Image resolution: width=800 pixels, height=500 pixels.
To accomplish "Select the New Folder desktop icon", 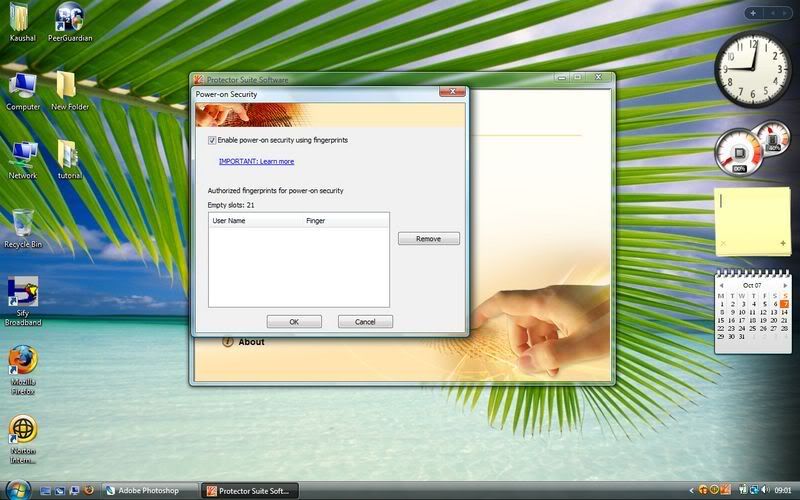I will coord(69,91).
